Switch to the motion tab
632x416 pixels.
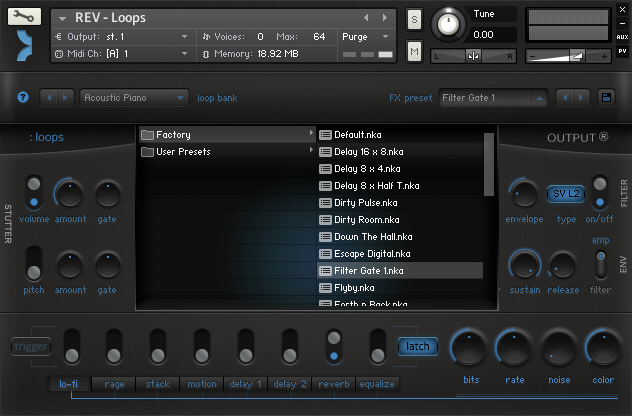pos(202,384)
